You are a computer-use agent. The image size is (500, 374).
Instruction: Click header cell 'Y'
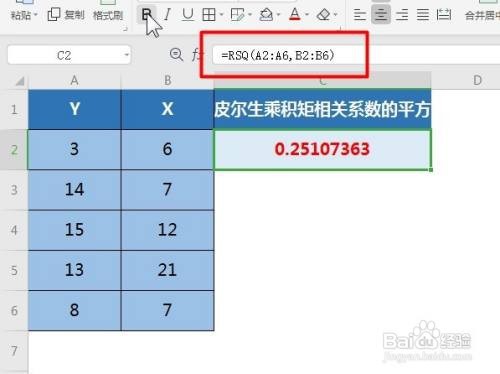[x=75, y=109]
